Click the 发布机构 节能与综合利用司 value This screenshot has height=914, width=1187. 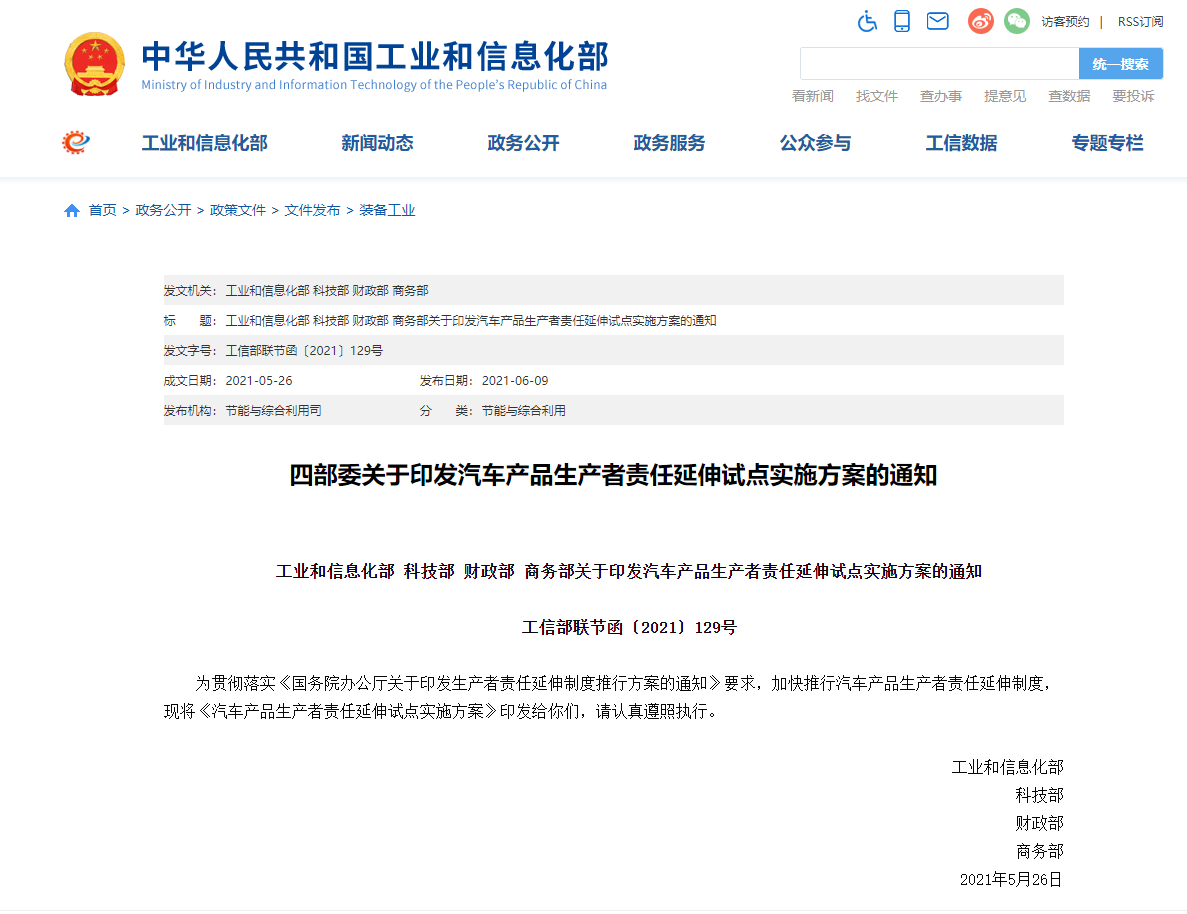tap(273, 410)
